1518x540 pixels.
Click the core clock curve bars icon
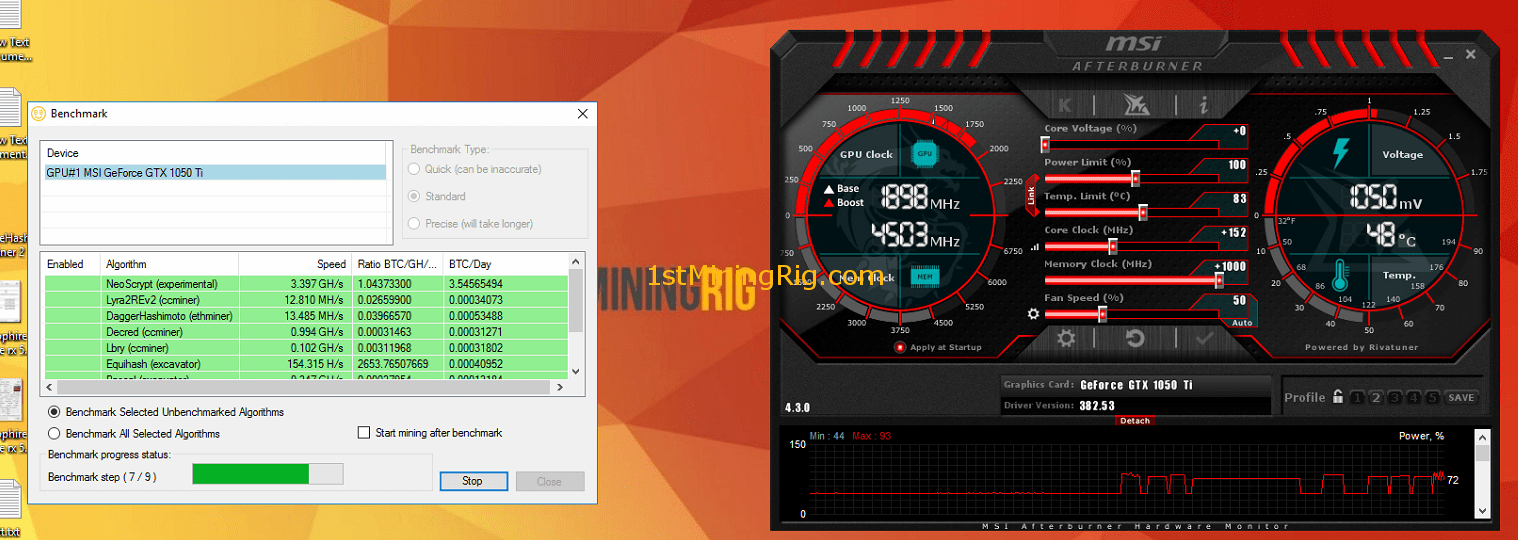pos(1035,246)
